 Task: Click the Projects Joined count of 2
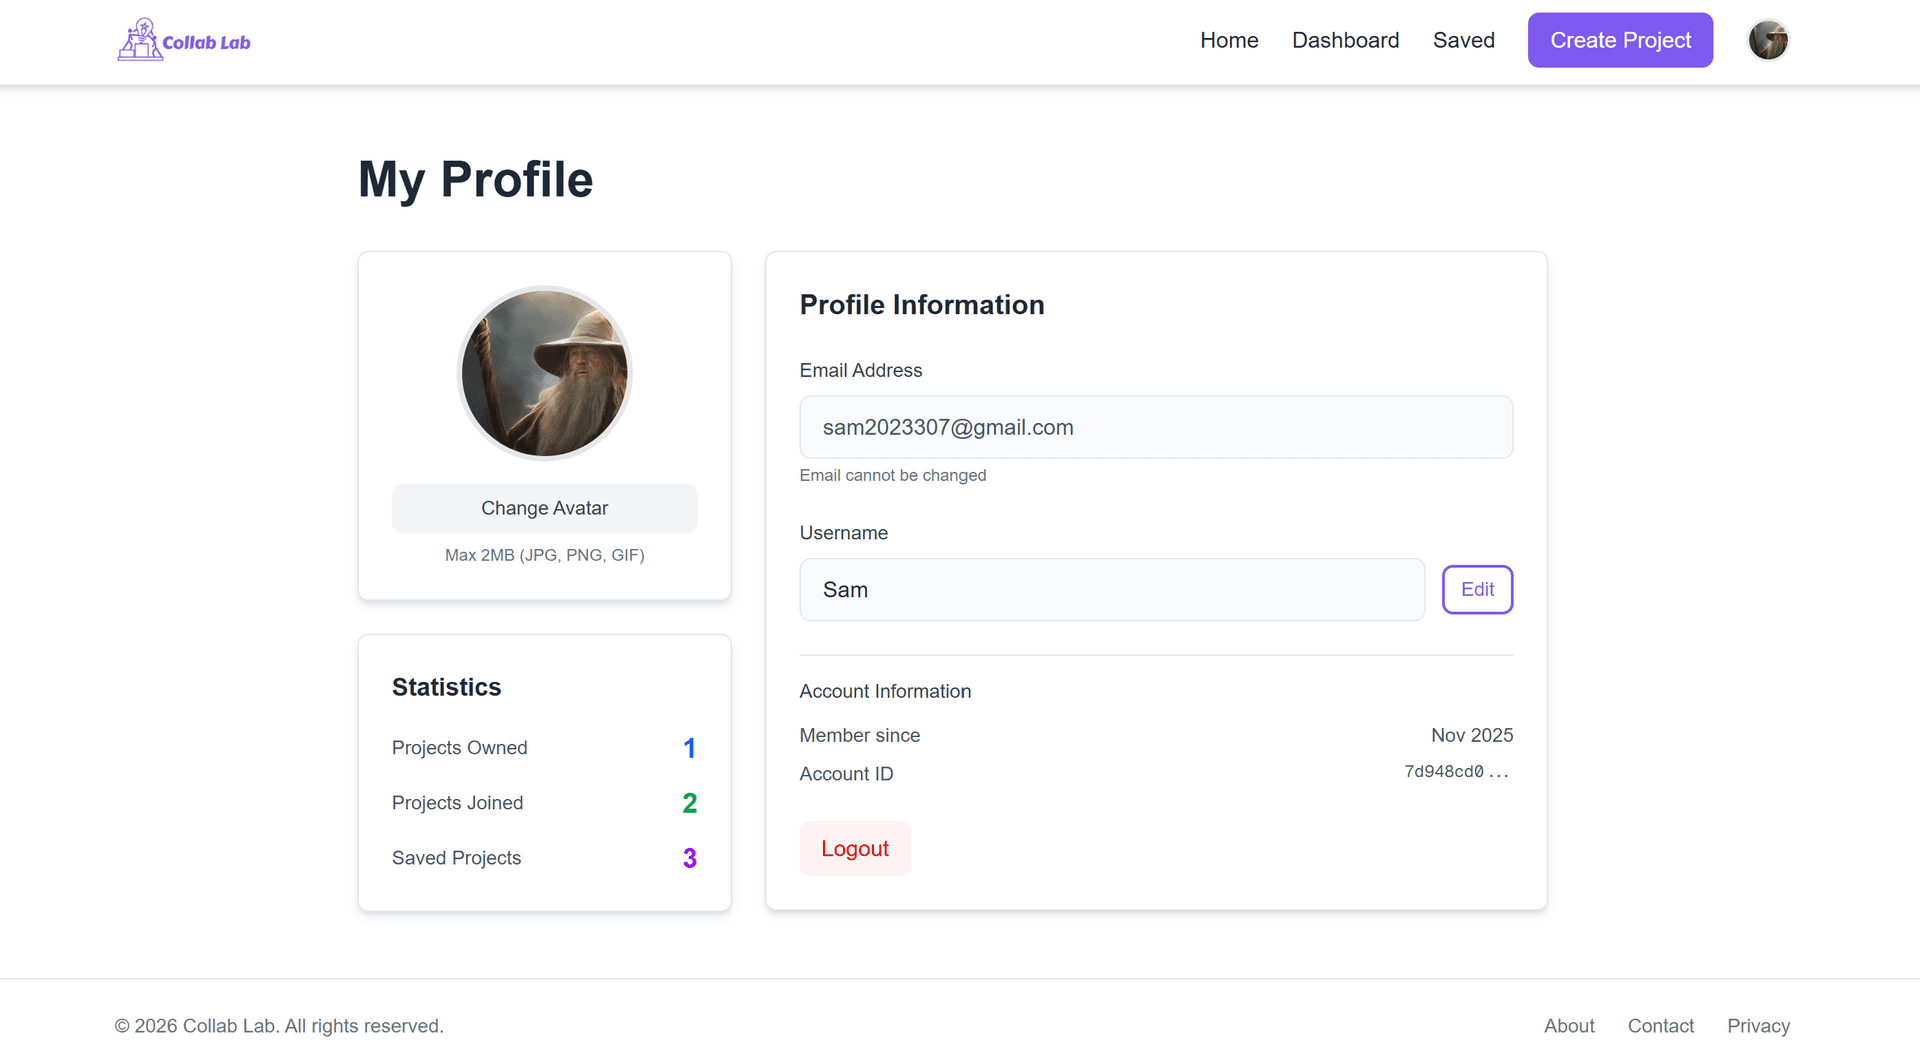click(x=689, y=802)
